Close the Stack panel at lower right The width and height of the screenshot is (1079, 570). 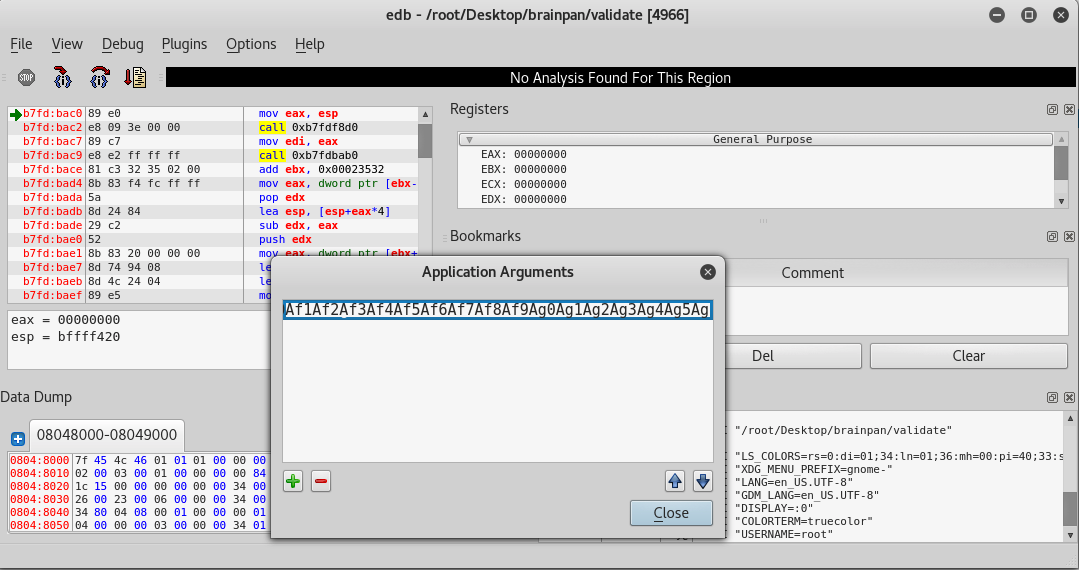coord(1069,397)
